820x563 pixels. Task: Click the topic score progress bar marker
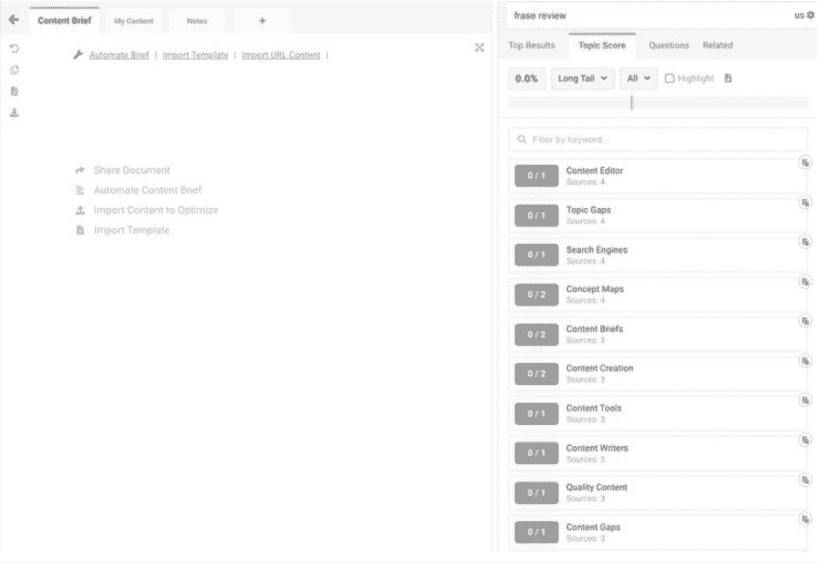click(x=632, y=102)
